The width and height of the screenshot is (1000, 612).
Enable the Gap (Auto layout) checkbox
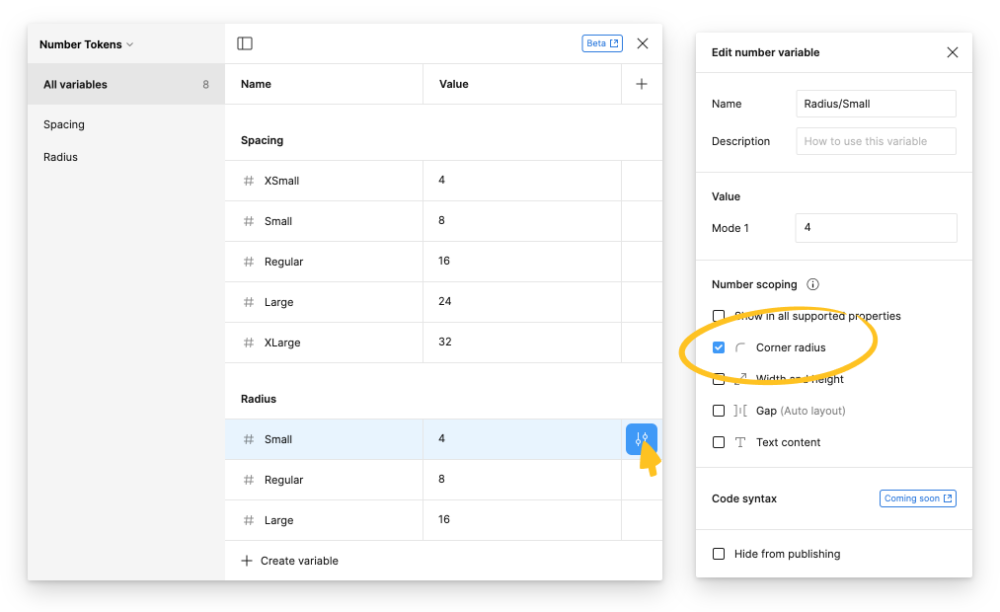pyautogui.click(x=718, y=411)
